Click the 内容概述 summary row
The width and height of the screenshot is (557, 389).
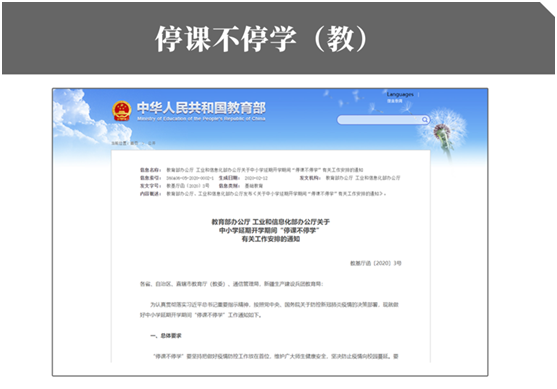(263, 194)
